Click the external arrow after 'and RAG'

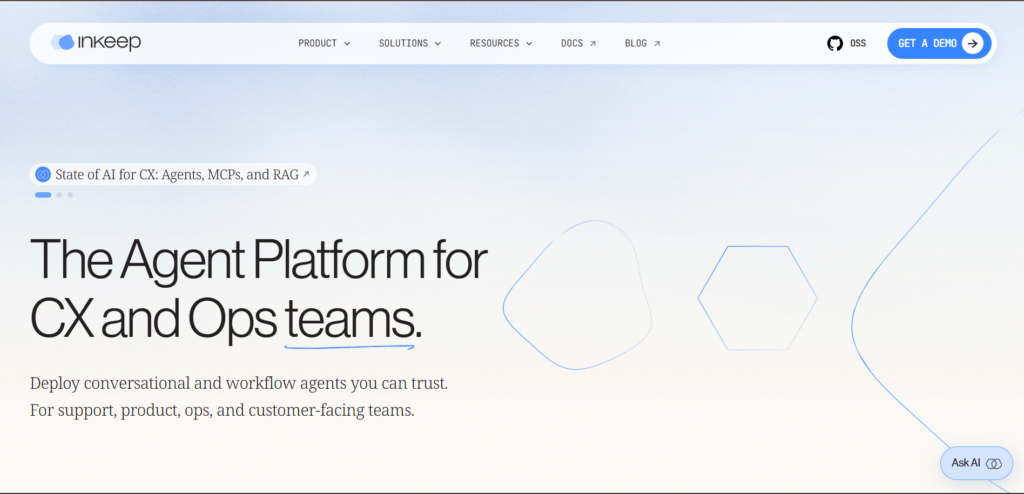[x=306, y=175]
